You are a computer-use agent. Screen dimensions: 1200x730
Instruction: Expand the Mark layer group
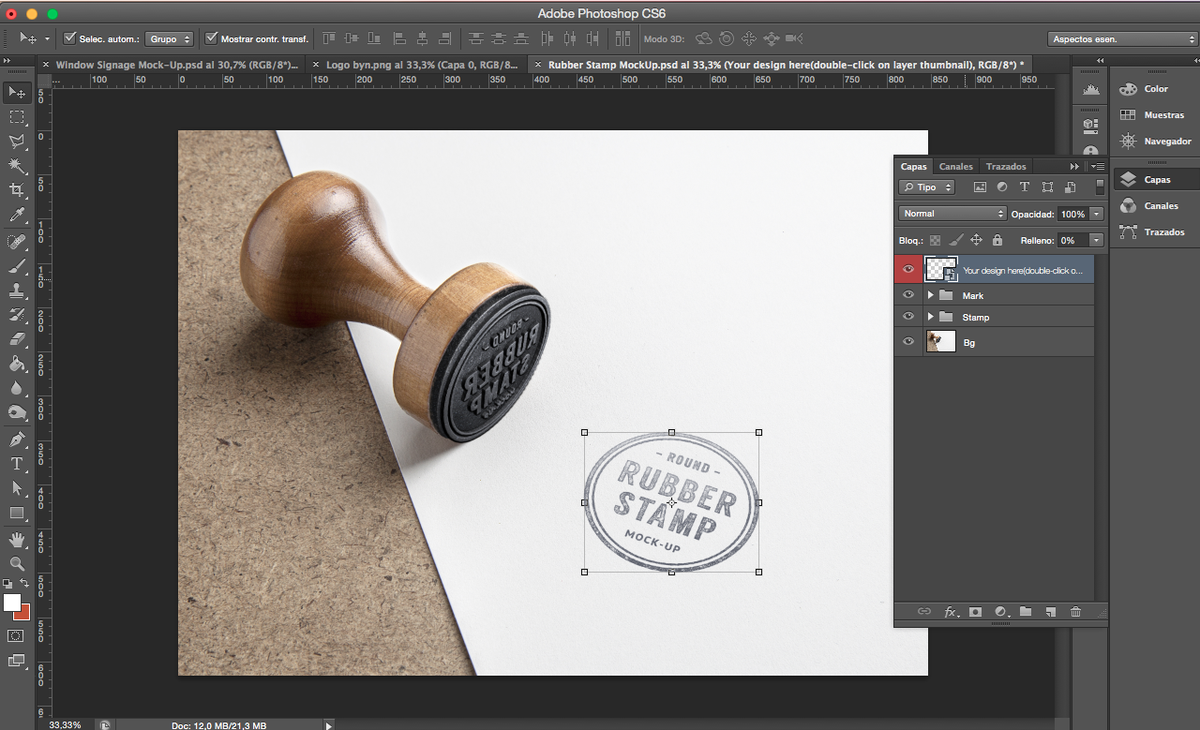(930, 296)
